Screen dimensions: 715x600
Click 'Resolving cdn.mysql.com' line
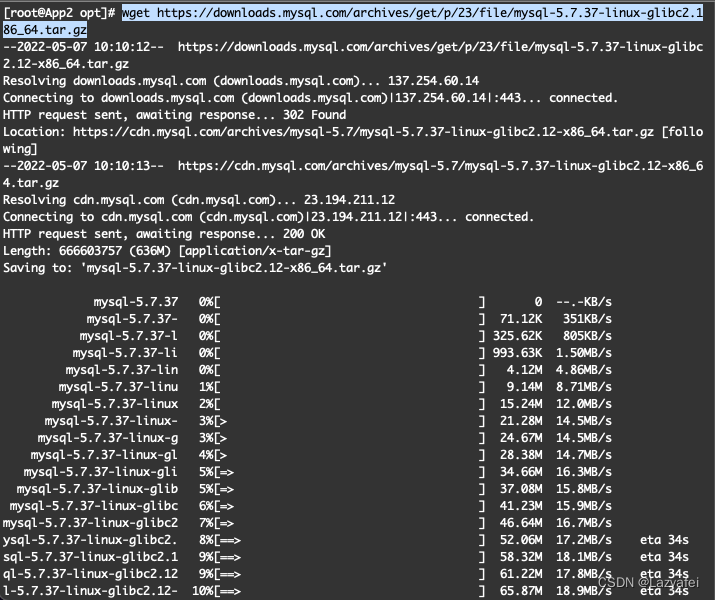pyautogui.click(x=199, y=200)
